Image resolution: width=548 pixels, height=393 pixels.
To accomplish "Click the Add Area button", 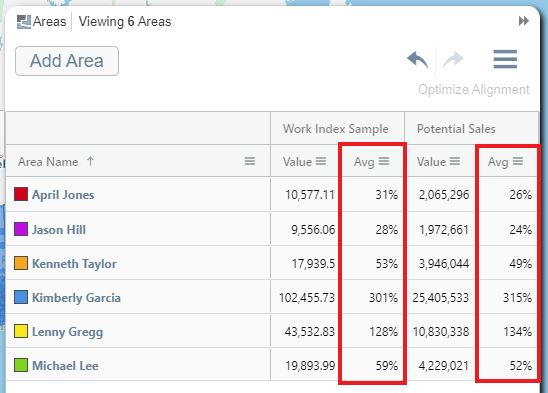I will point(67,61).
